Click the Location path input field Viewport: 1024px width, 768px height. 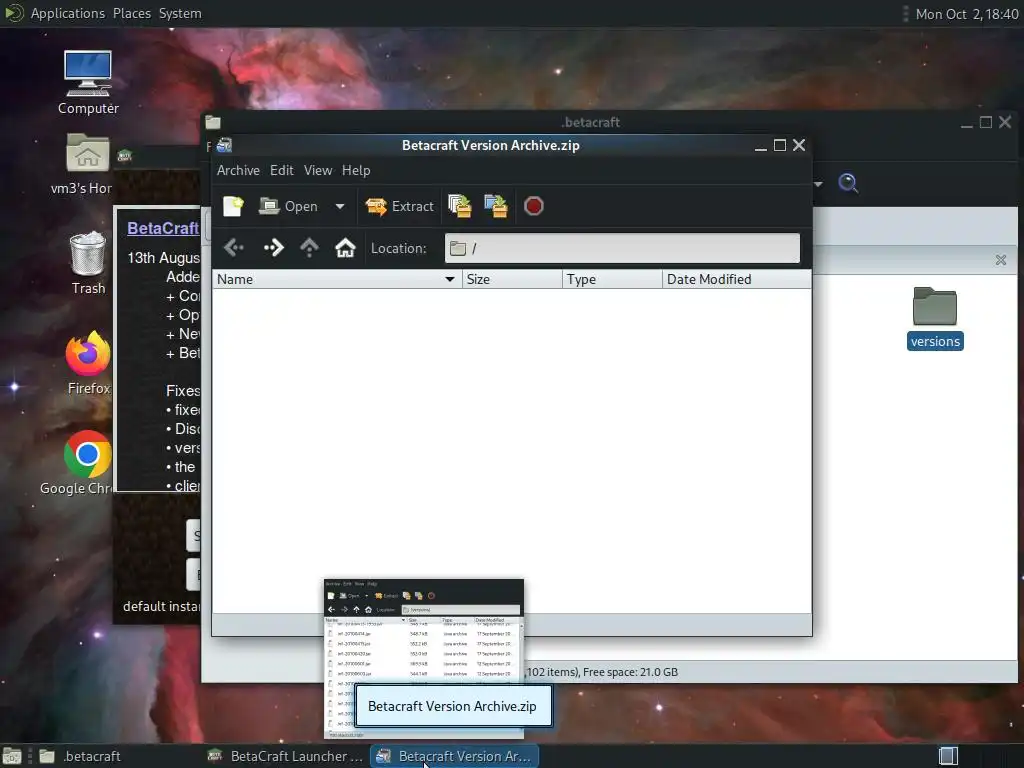coord(622,248)
